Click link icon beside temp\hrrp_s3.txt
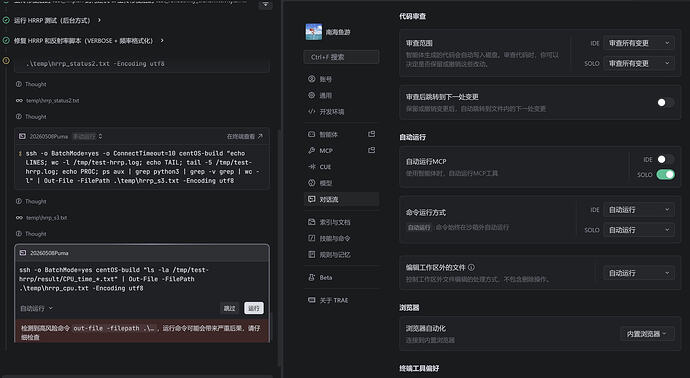 (x=19, y=217)
